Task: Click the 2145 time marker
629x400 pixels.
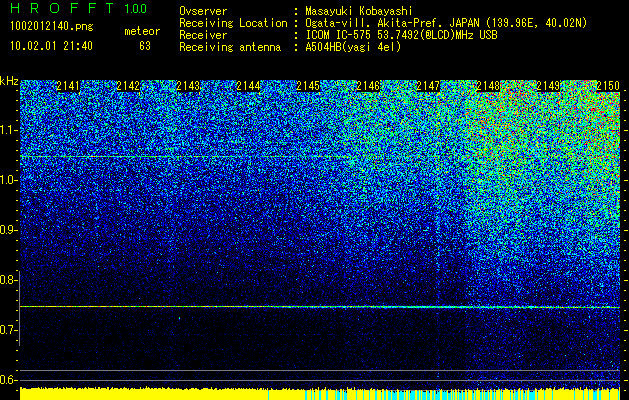Action: click(308, 86)
